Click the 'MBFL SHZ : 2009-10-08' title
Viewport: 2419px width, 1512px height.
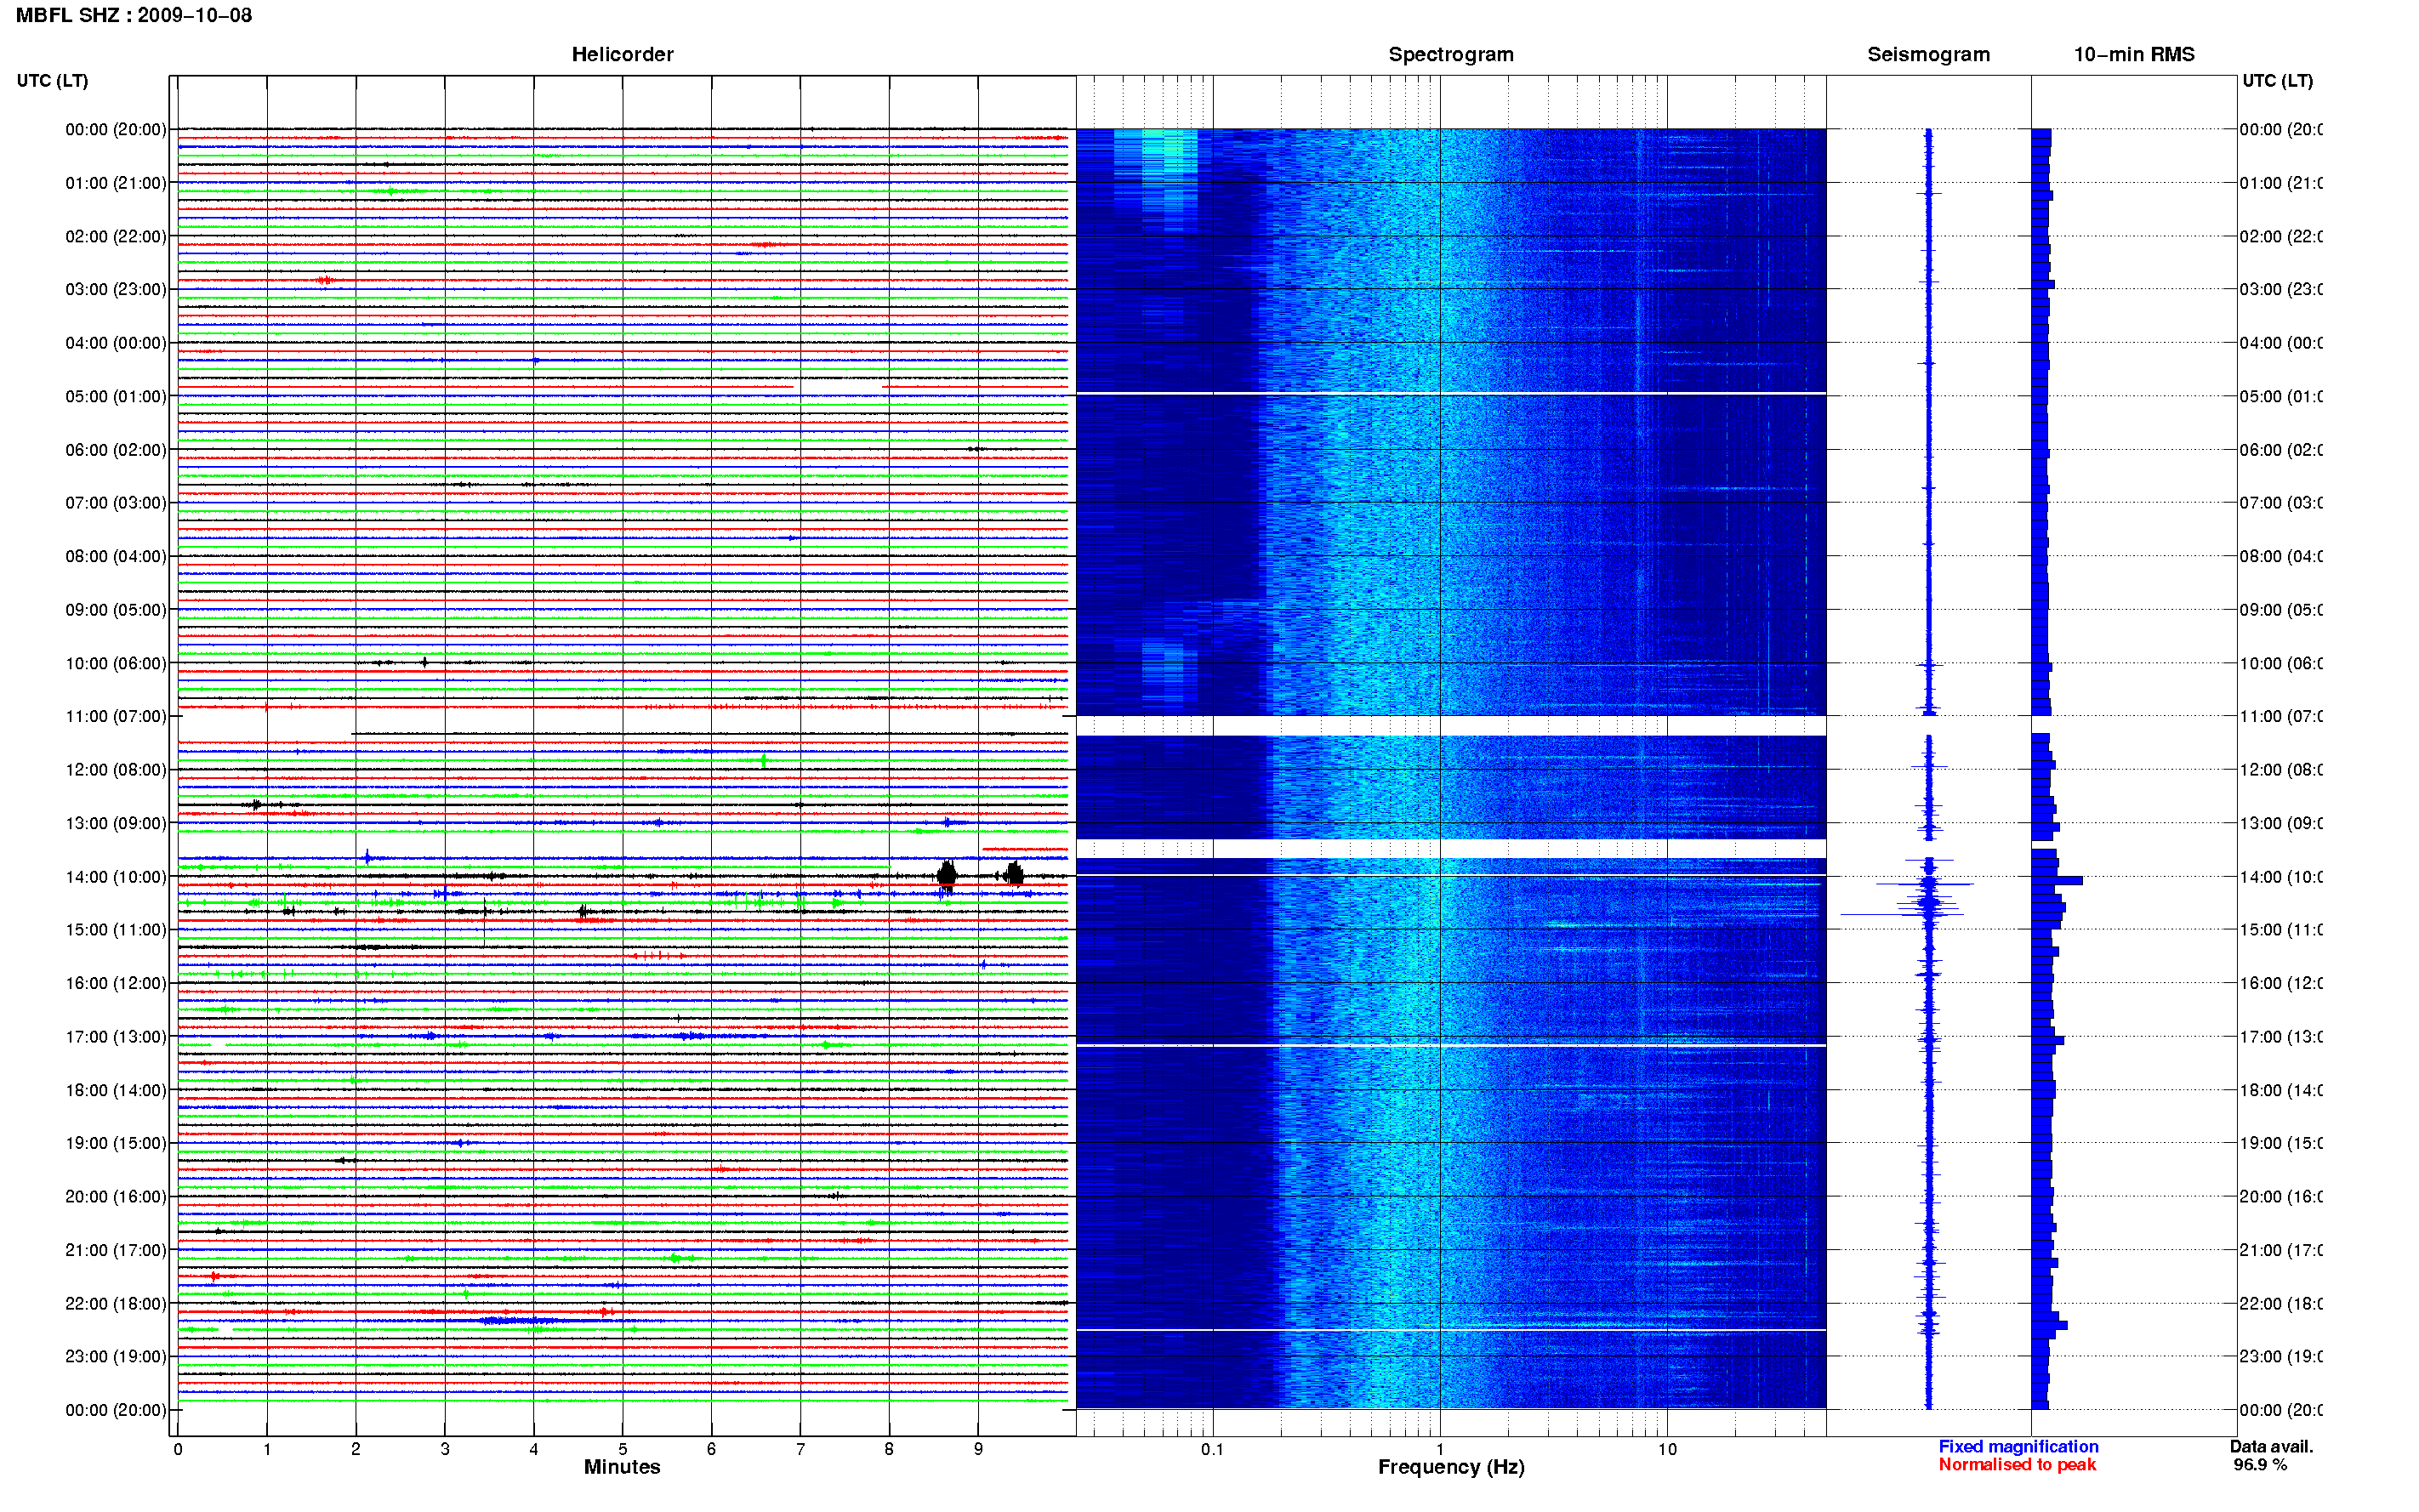tap(134, 15)
